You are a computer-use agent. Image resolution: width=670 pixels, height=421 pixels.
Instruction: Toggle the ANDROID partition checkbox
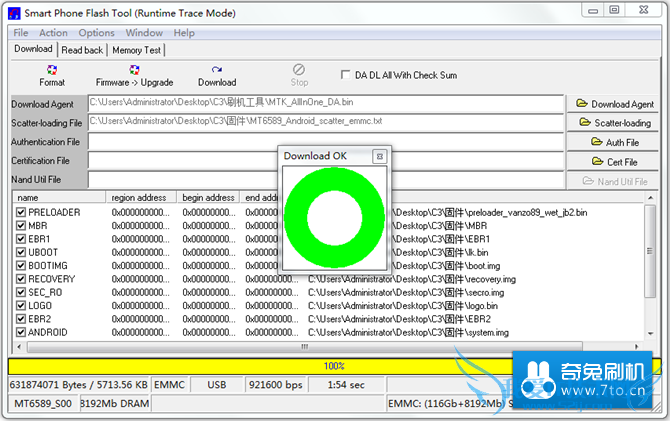[20, 332]
